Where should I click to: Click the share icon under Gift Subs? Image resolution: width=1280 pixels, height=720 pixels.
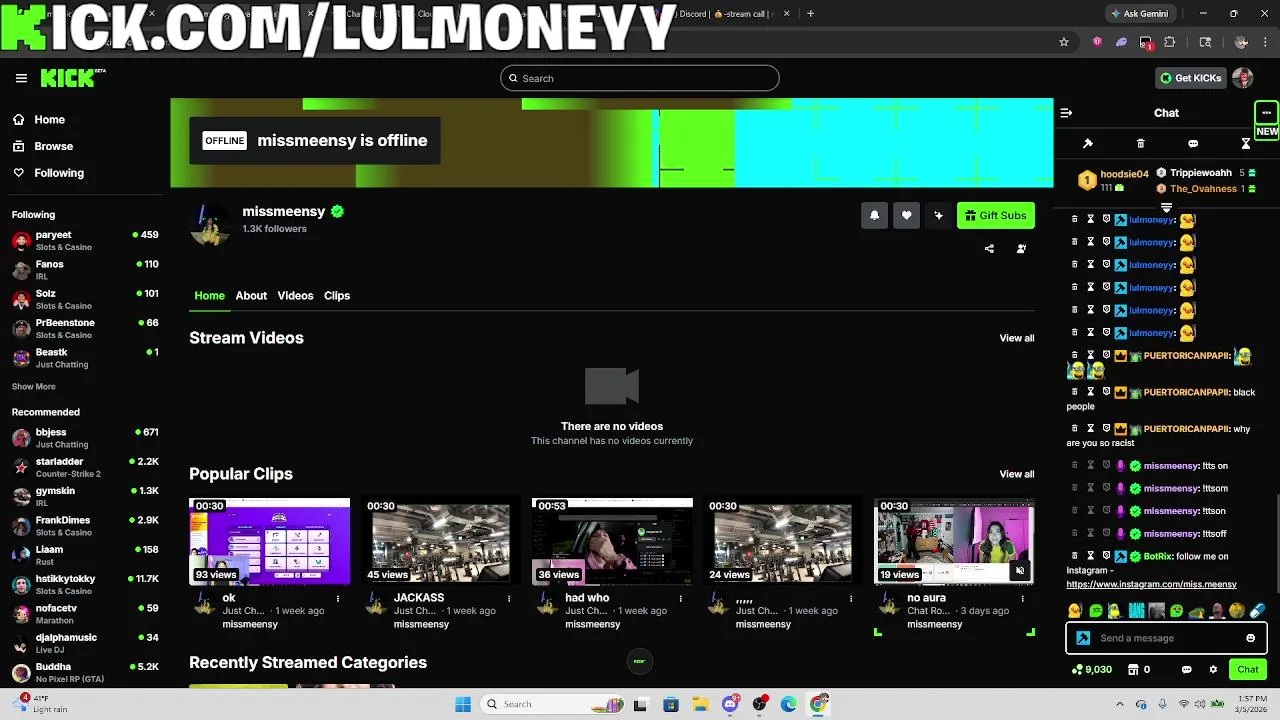pos(989,249)
